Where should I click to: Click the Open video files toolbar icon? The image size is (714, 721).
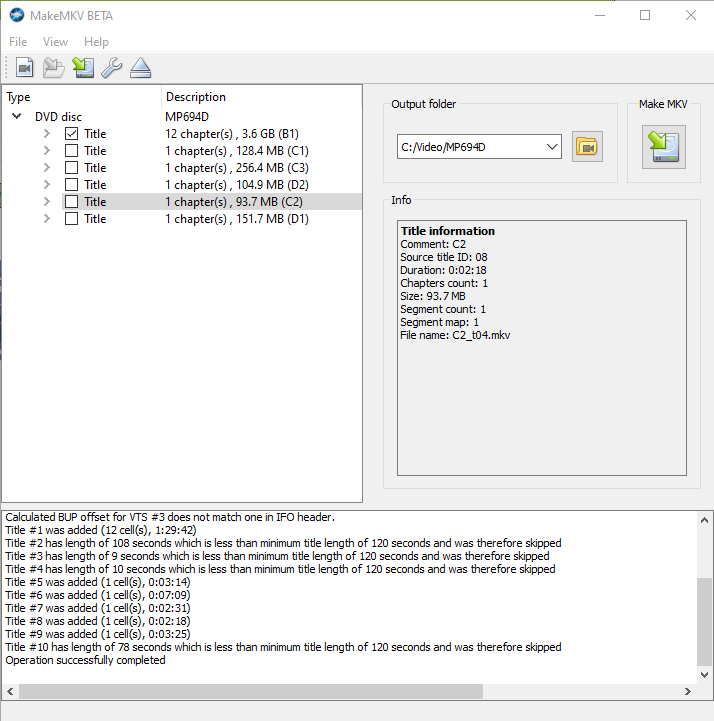24,68
